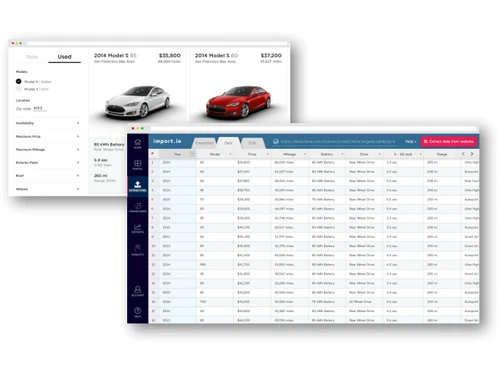Open Insights in import.io sidebar
500x375 pixels.
[138, 250]
